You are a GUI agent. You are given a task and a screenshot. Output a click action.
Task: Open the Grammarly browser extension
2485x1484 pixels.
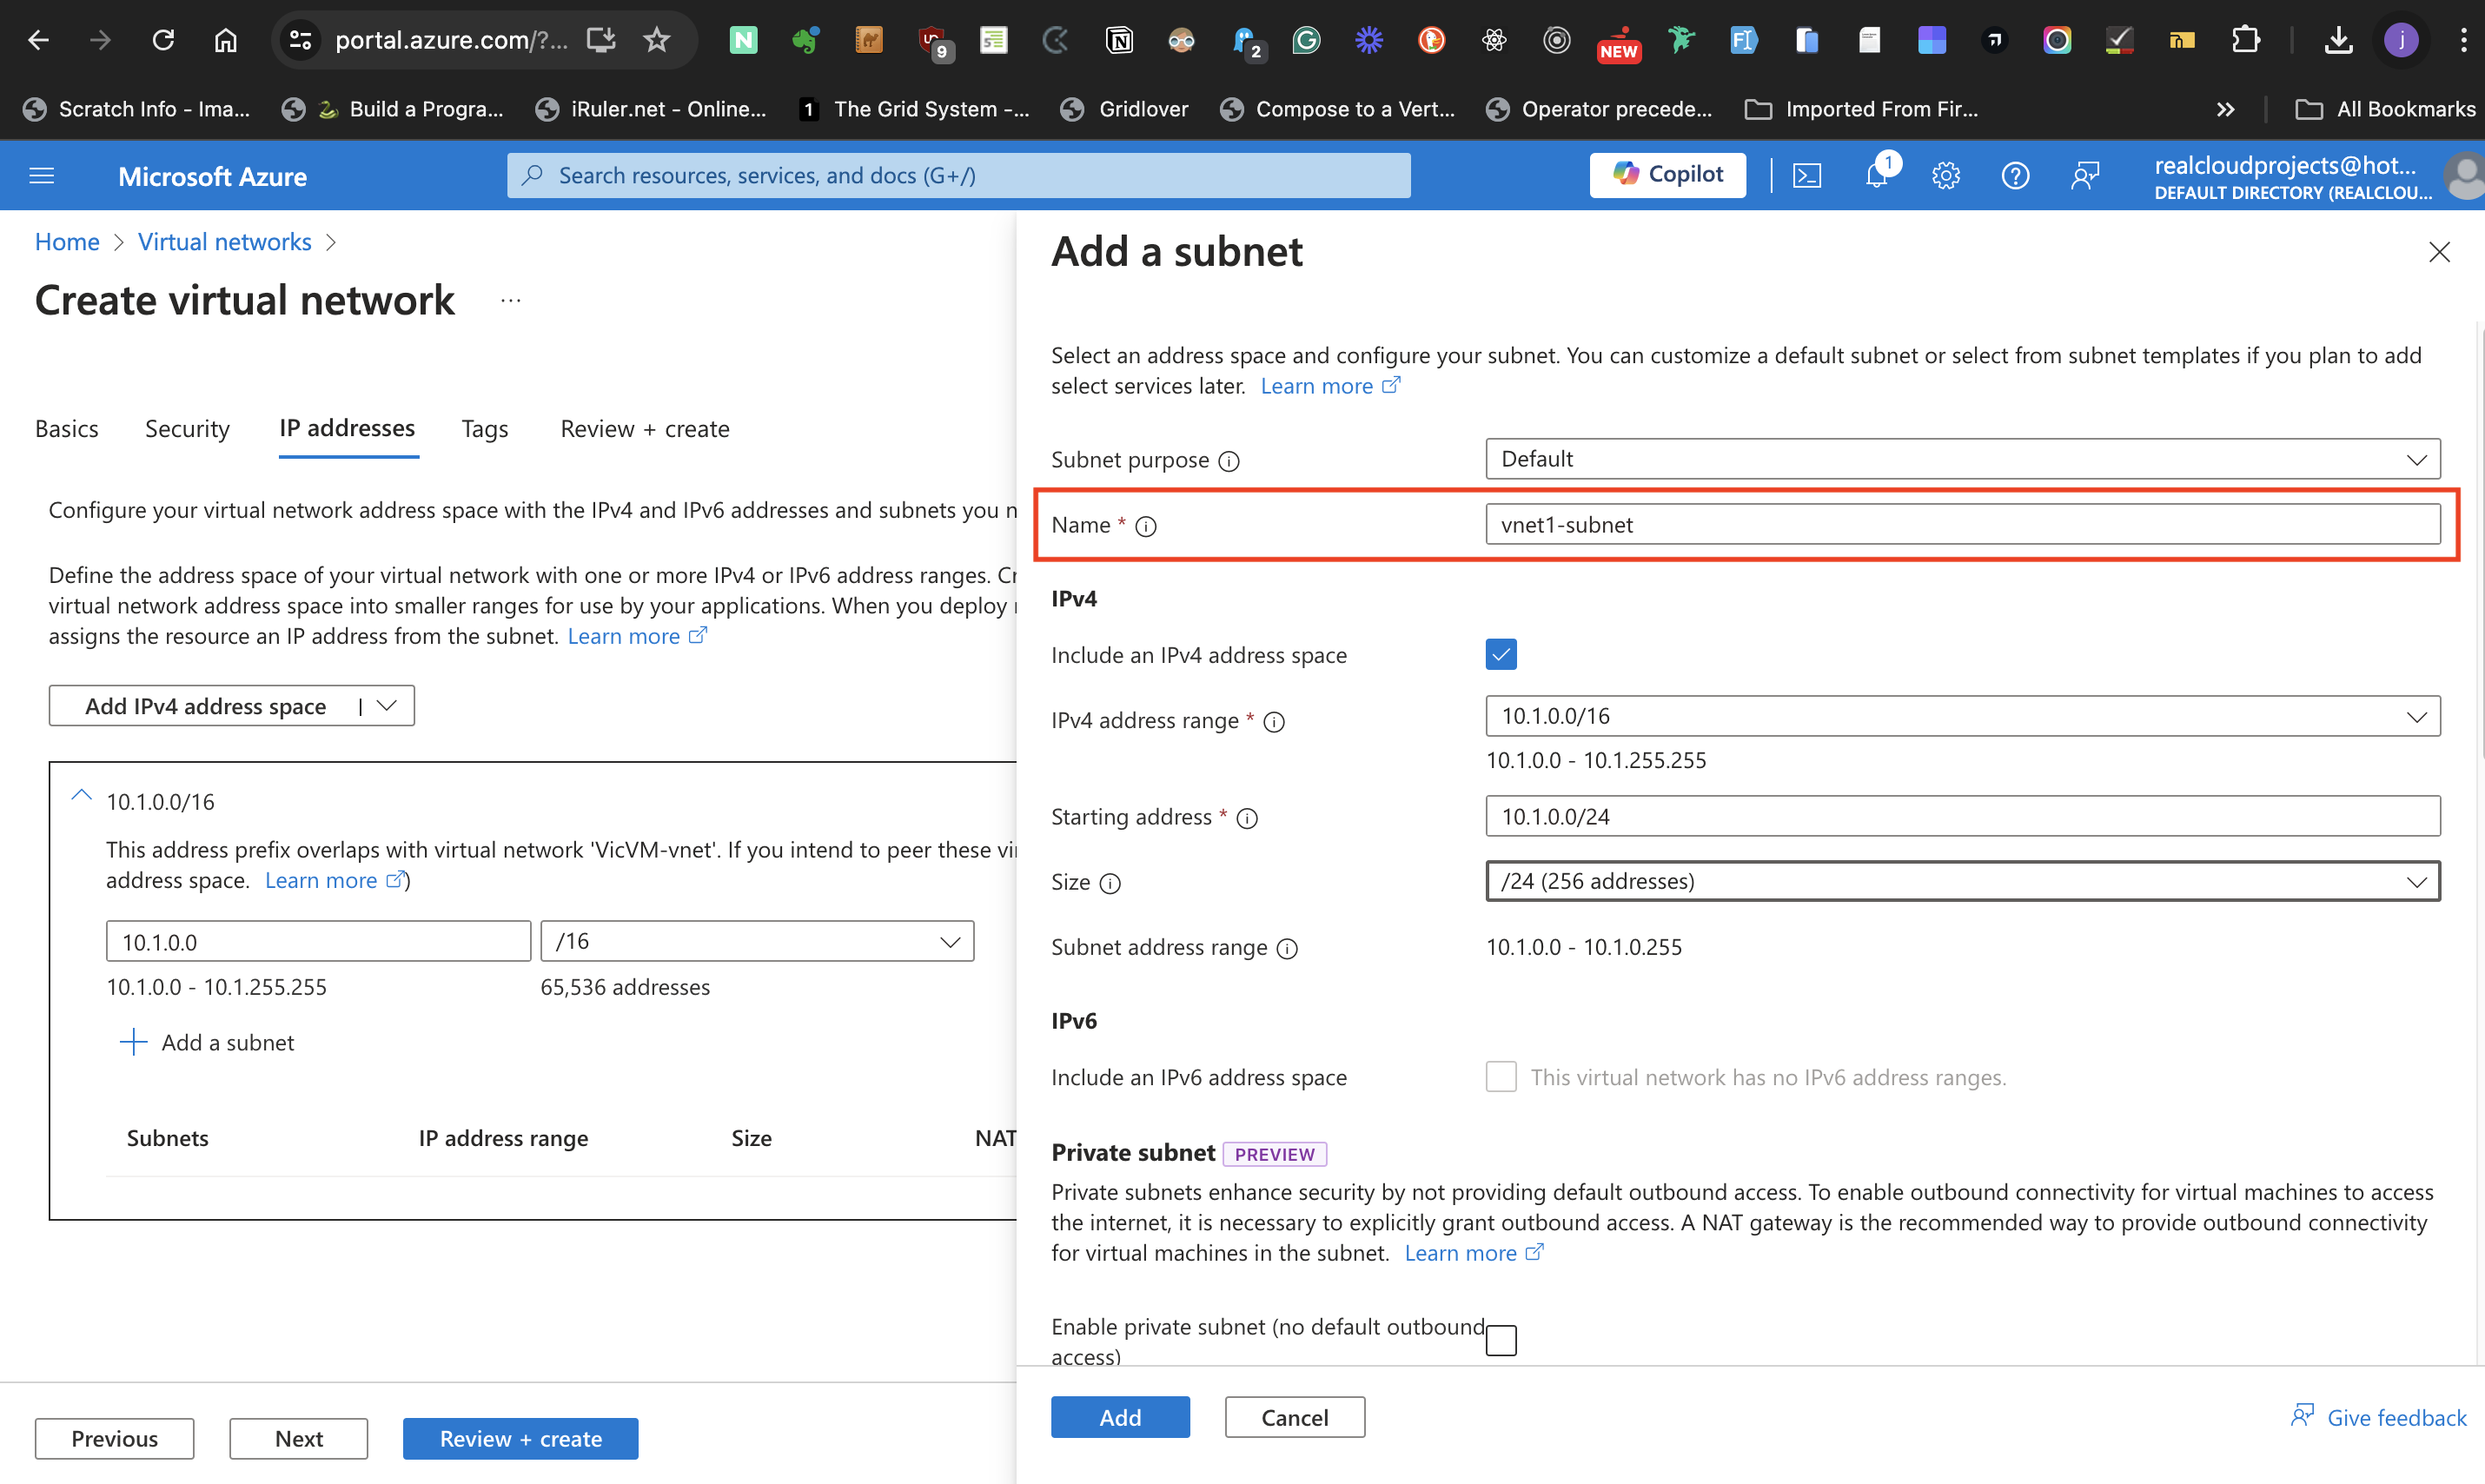click(x=1306, y=40)
